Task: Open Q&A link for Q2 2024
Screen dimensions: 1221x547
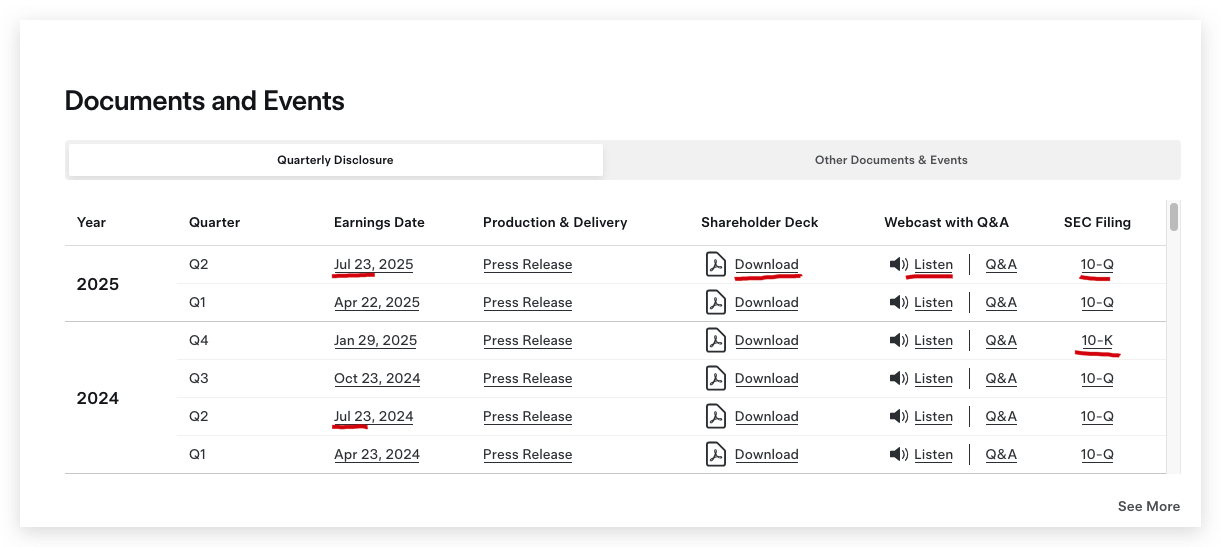Action: coord(1001,417)
